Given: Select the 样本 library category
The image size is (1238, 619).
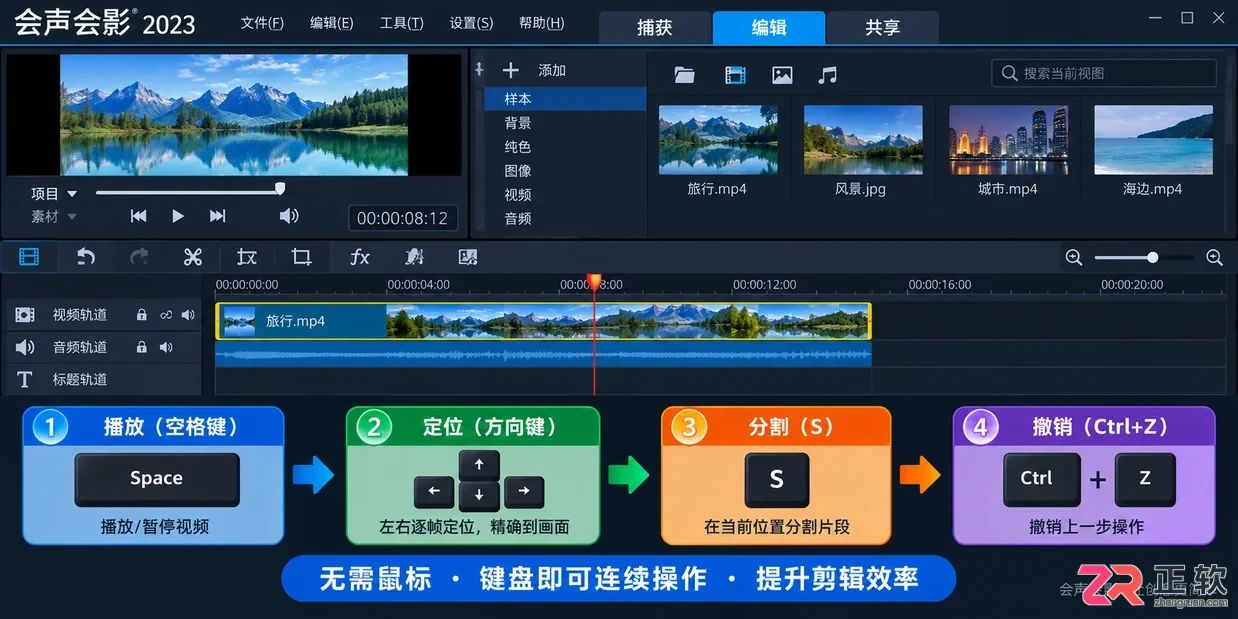Looking at the screenshot, I should 565,99.
